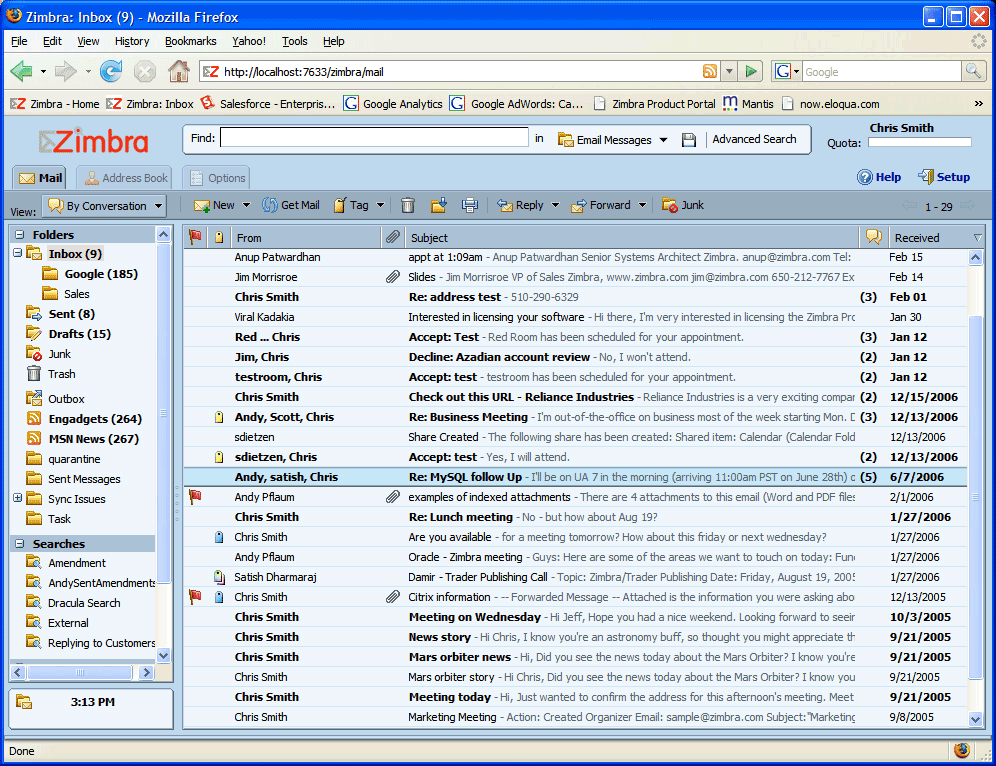Open the Email Messages search type dropdown
The image size is (996, 766).
click(612, 140)
